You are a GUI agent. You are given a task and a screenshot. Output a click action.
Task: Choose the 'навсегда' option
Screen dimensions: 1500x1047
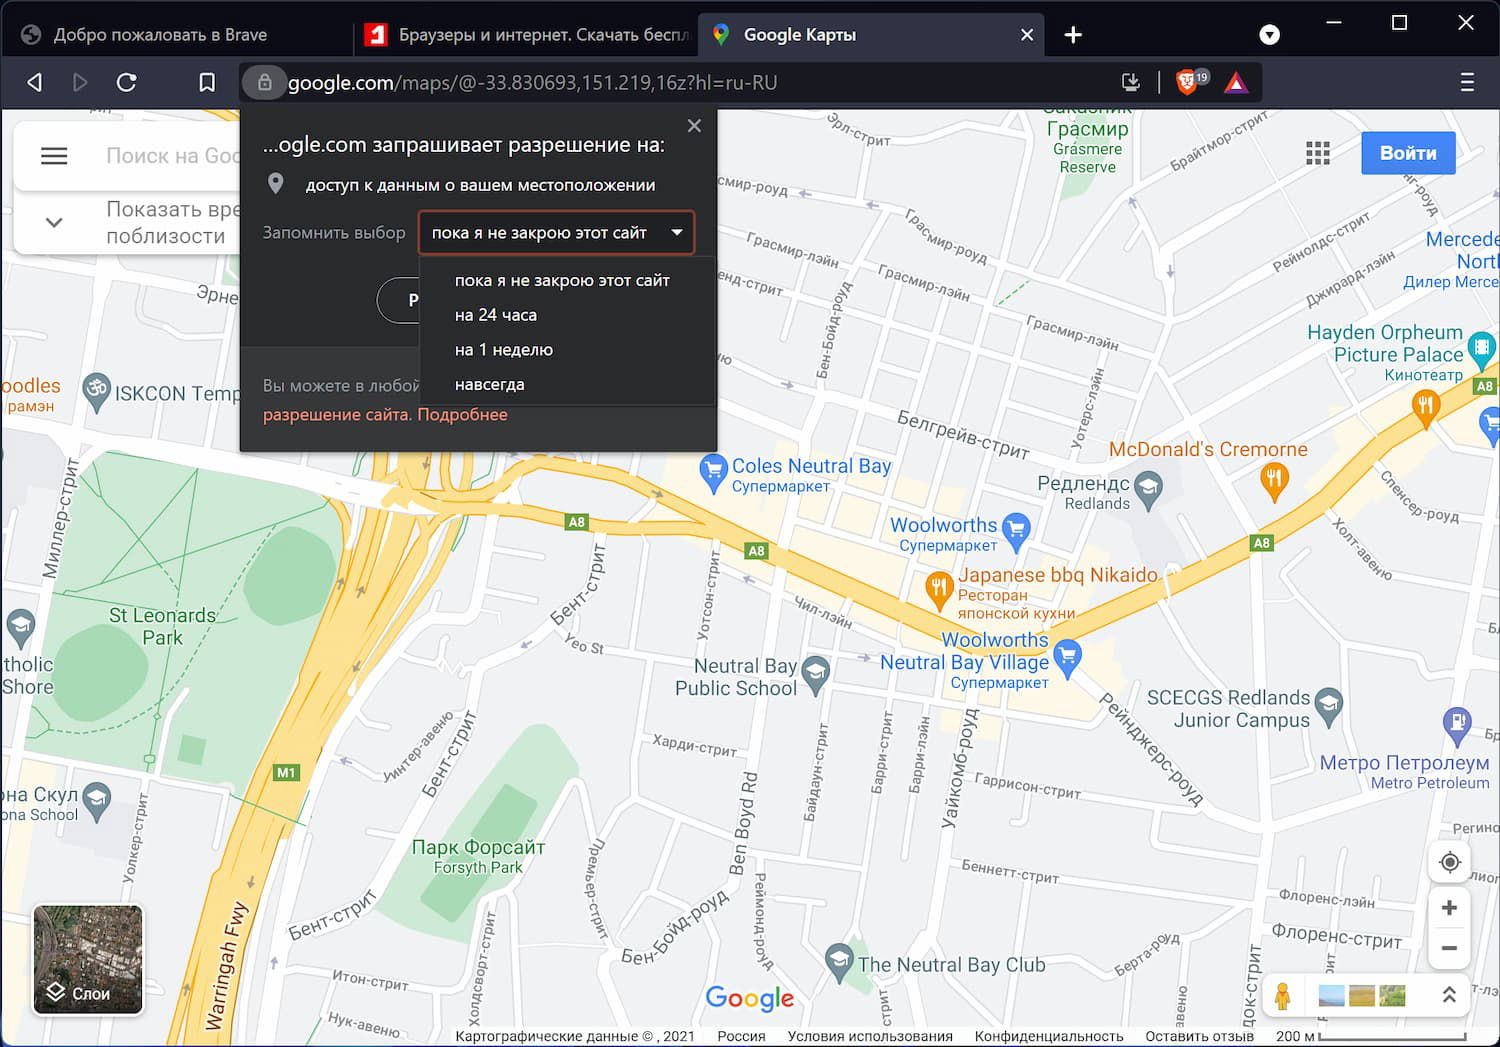pyautogui.click(x=490, y=384)
